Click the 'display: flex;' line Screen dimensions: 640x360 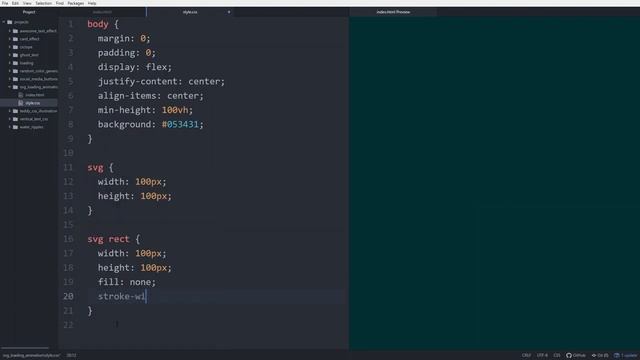[135, 67]
